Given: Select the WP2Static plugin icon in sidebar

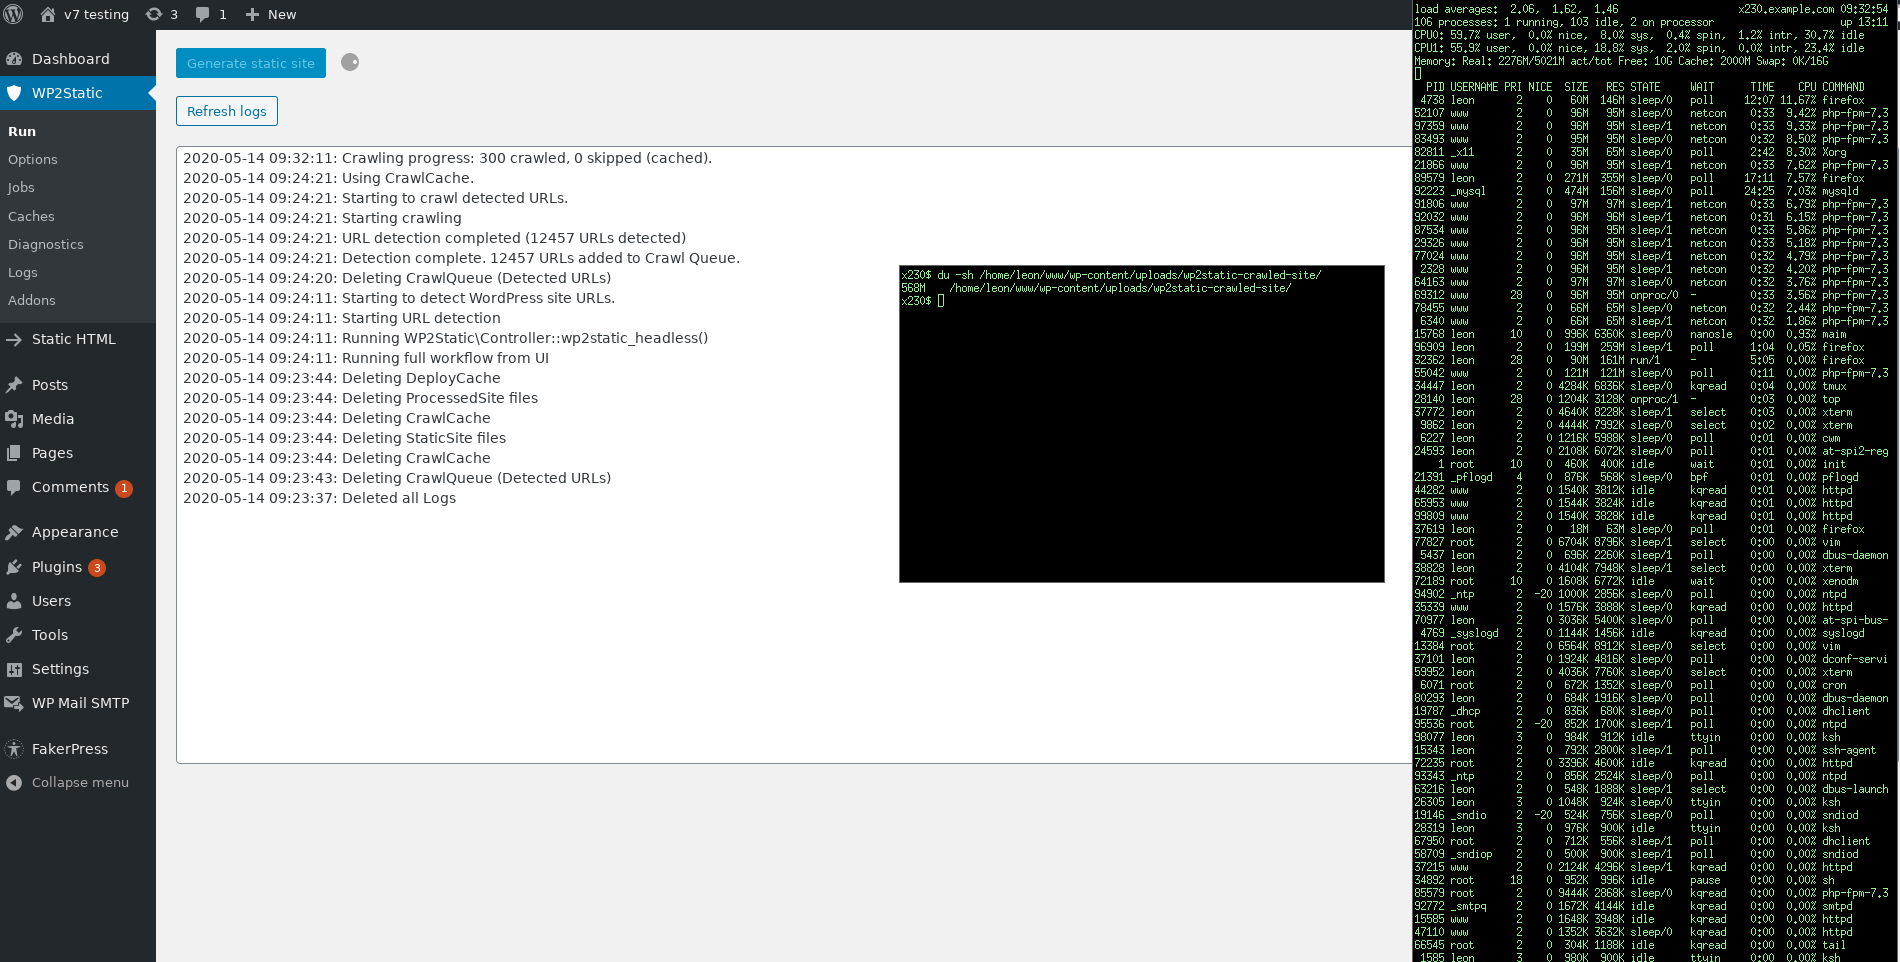Looking at the screenshot, I should pyautogui.click(x=14, y=92).
